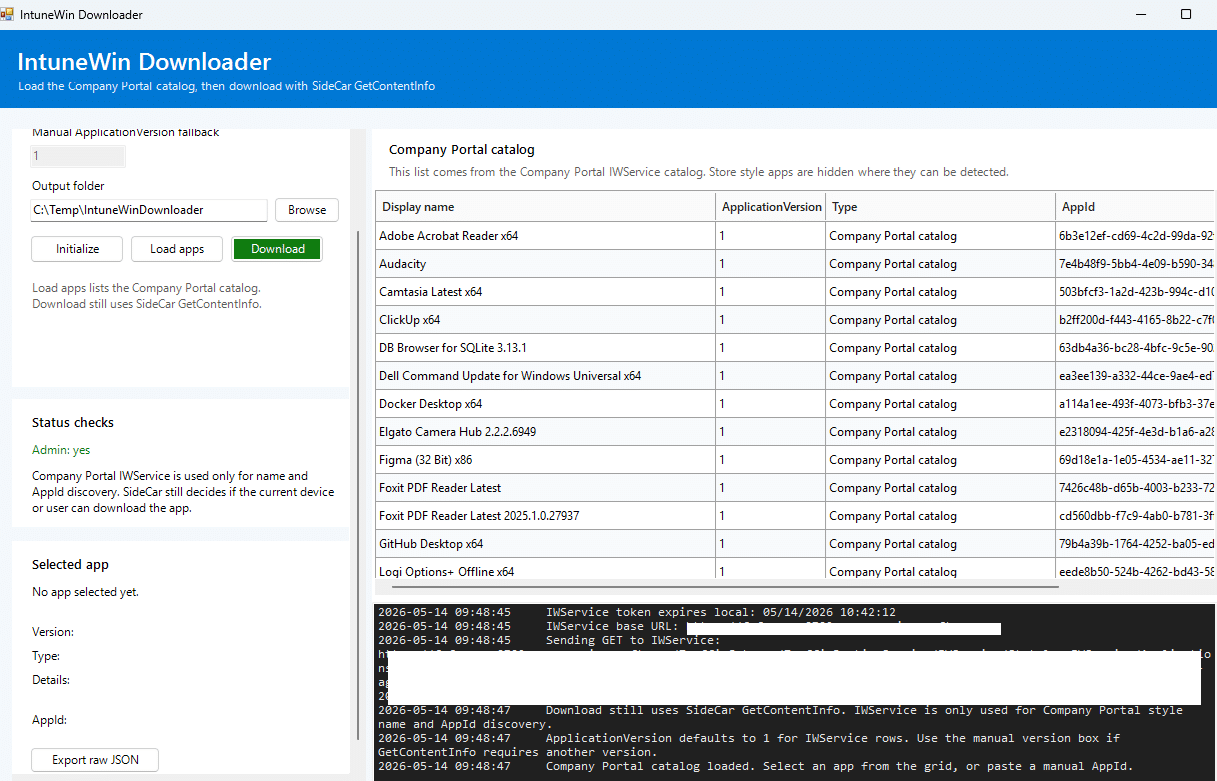Screen dimensions: 1217x781
Task: Click ApplicationVersion cell in Docker Desktop row
Action: click(x=771, y=404)
